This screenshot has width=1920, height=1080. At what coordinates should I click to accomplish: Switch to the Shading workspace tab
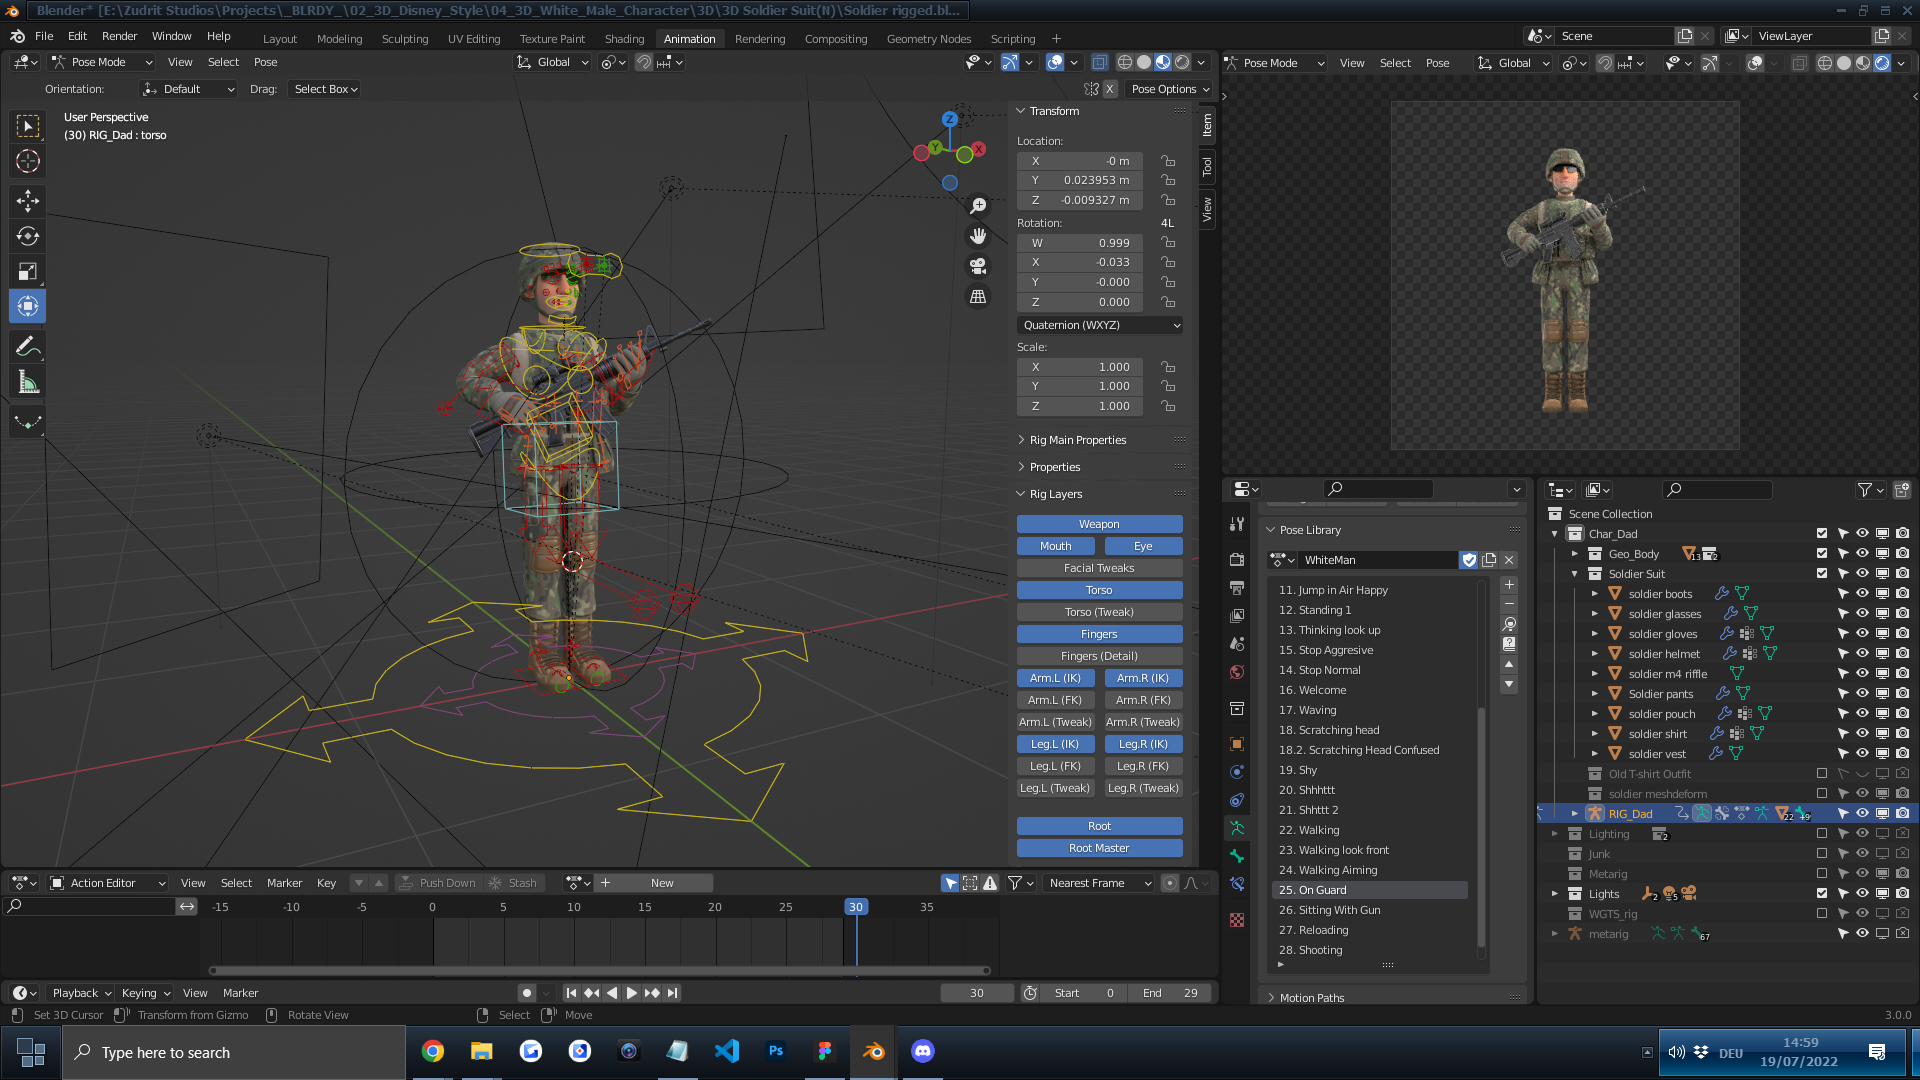(624, 38)
